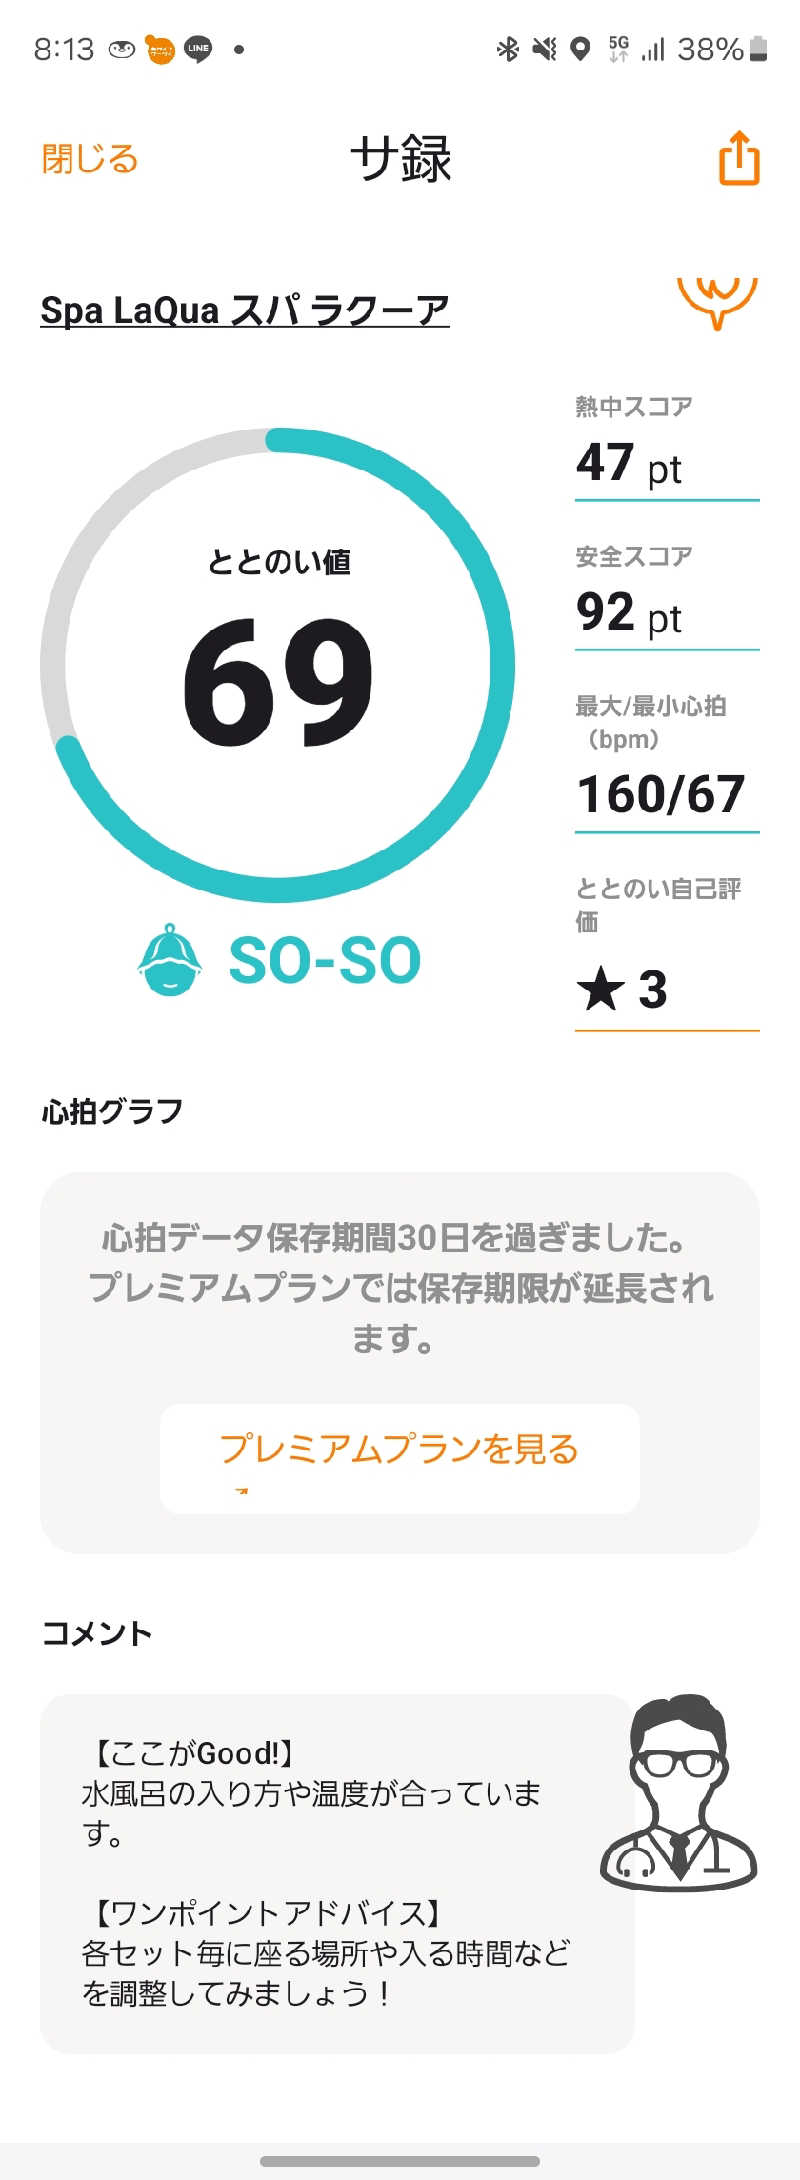Tap the sauna hat mascot icon
The width and height of the screenshot is (800, 2180).
(x=170, y=959)
